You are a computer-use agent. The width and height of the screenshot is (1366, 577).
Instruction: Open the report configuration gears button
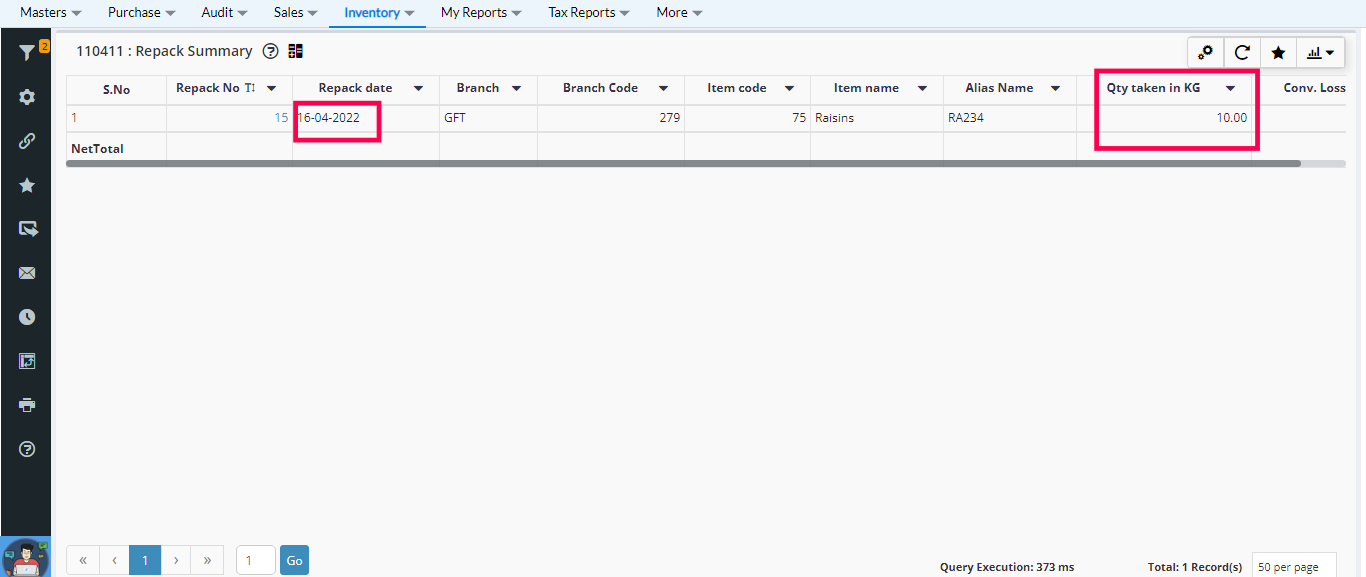pos(1205,52)
